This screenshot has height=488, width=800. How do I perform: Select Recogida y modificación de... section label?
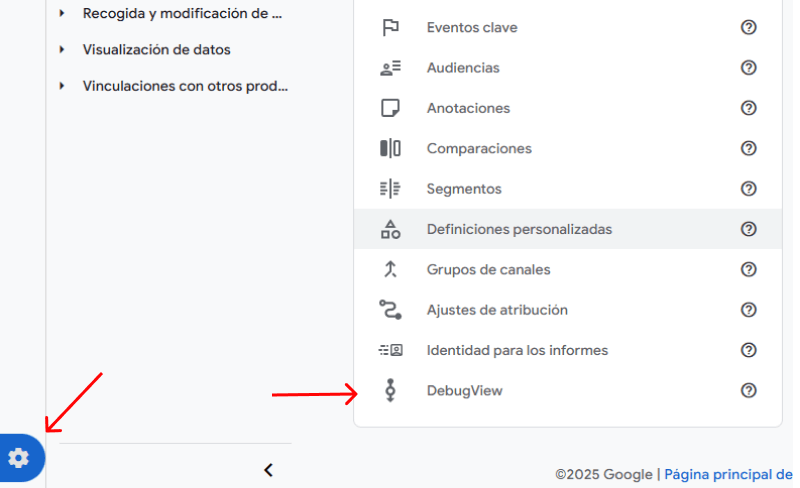point(182,14)
